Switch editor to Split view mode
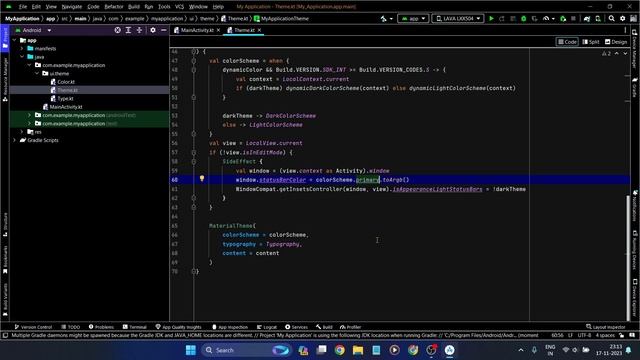Screen dimensions: 640x360 click(x=591, y=42)
